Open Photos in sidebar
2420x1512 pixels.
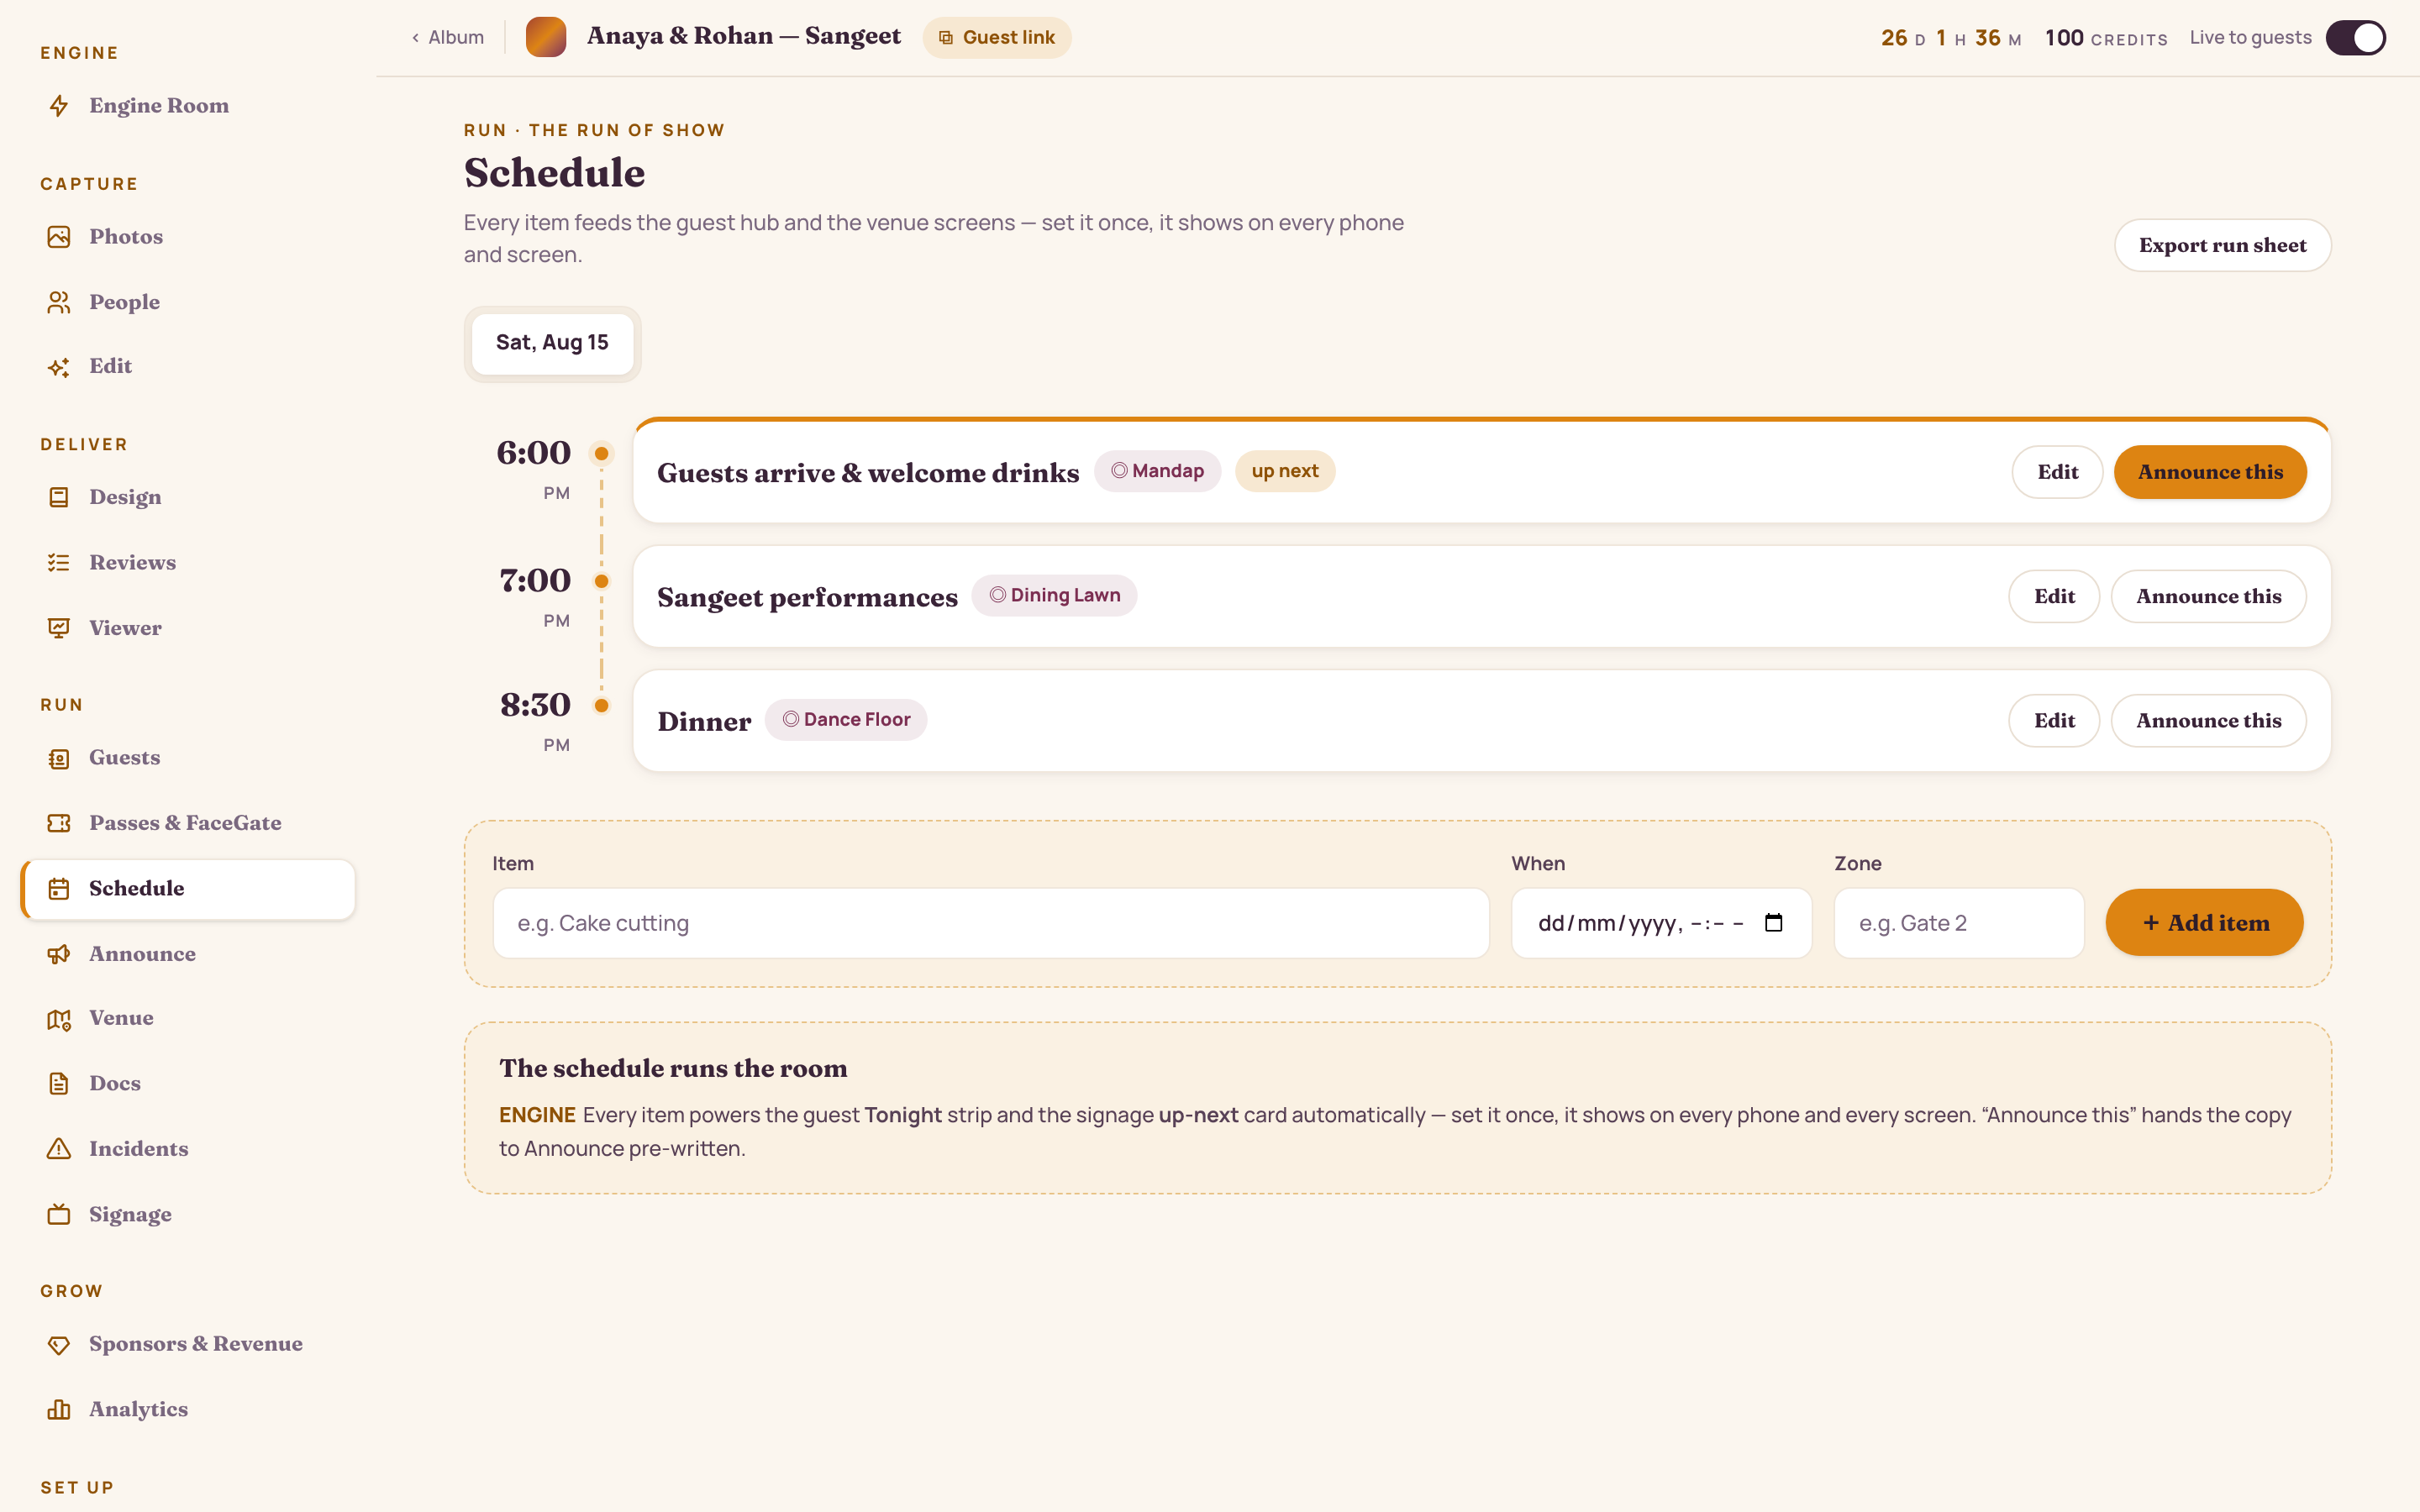(x=188, y=237)
